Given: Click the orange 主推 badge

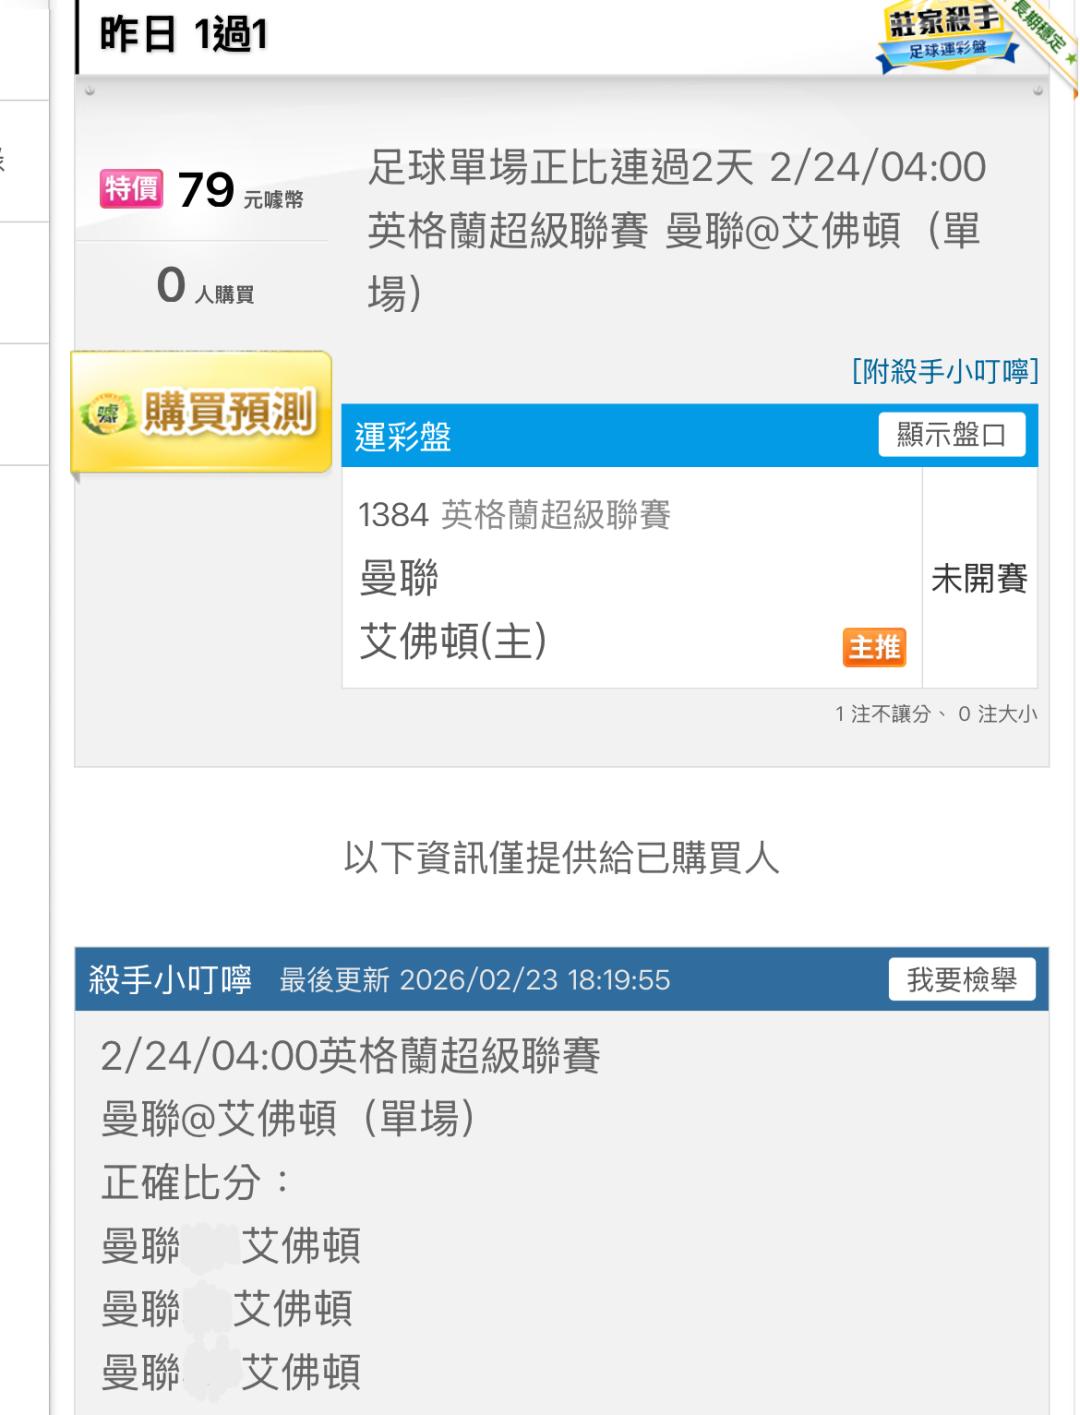Looking at the screenshot, I should tap(874, 648).
